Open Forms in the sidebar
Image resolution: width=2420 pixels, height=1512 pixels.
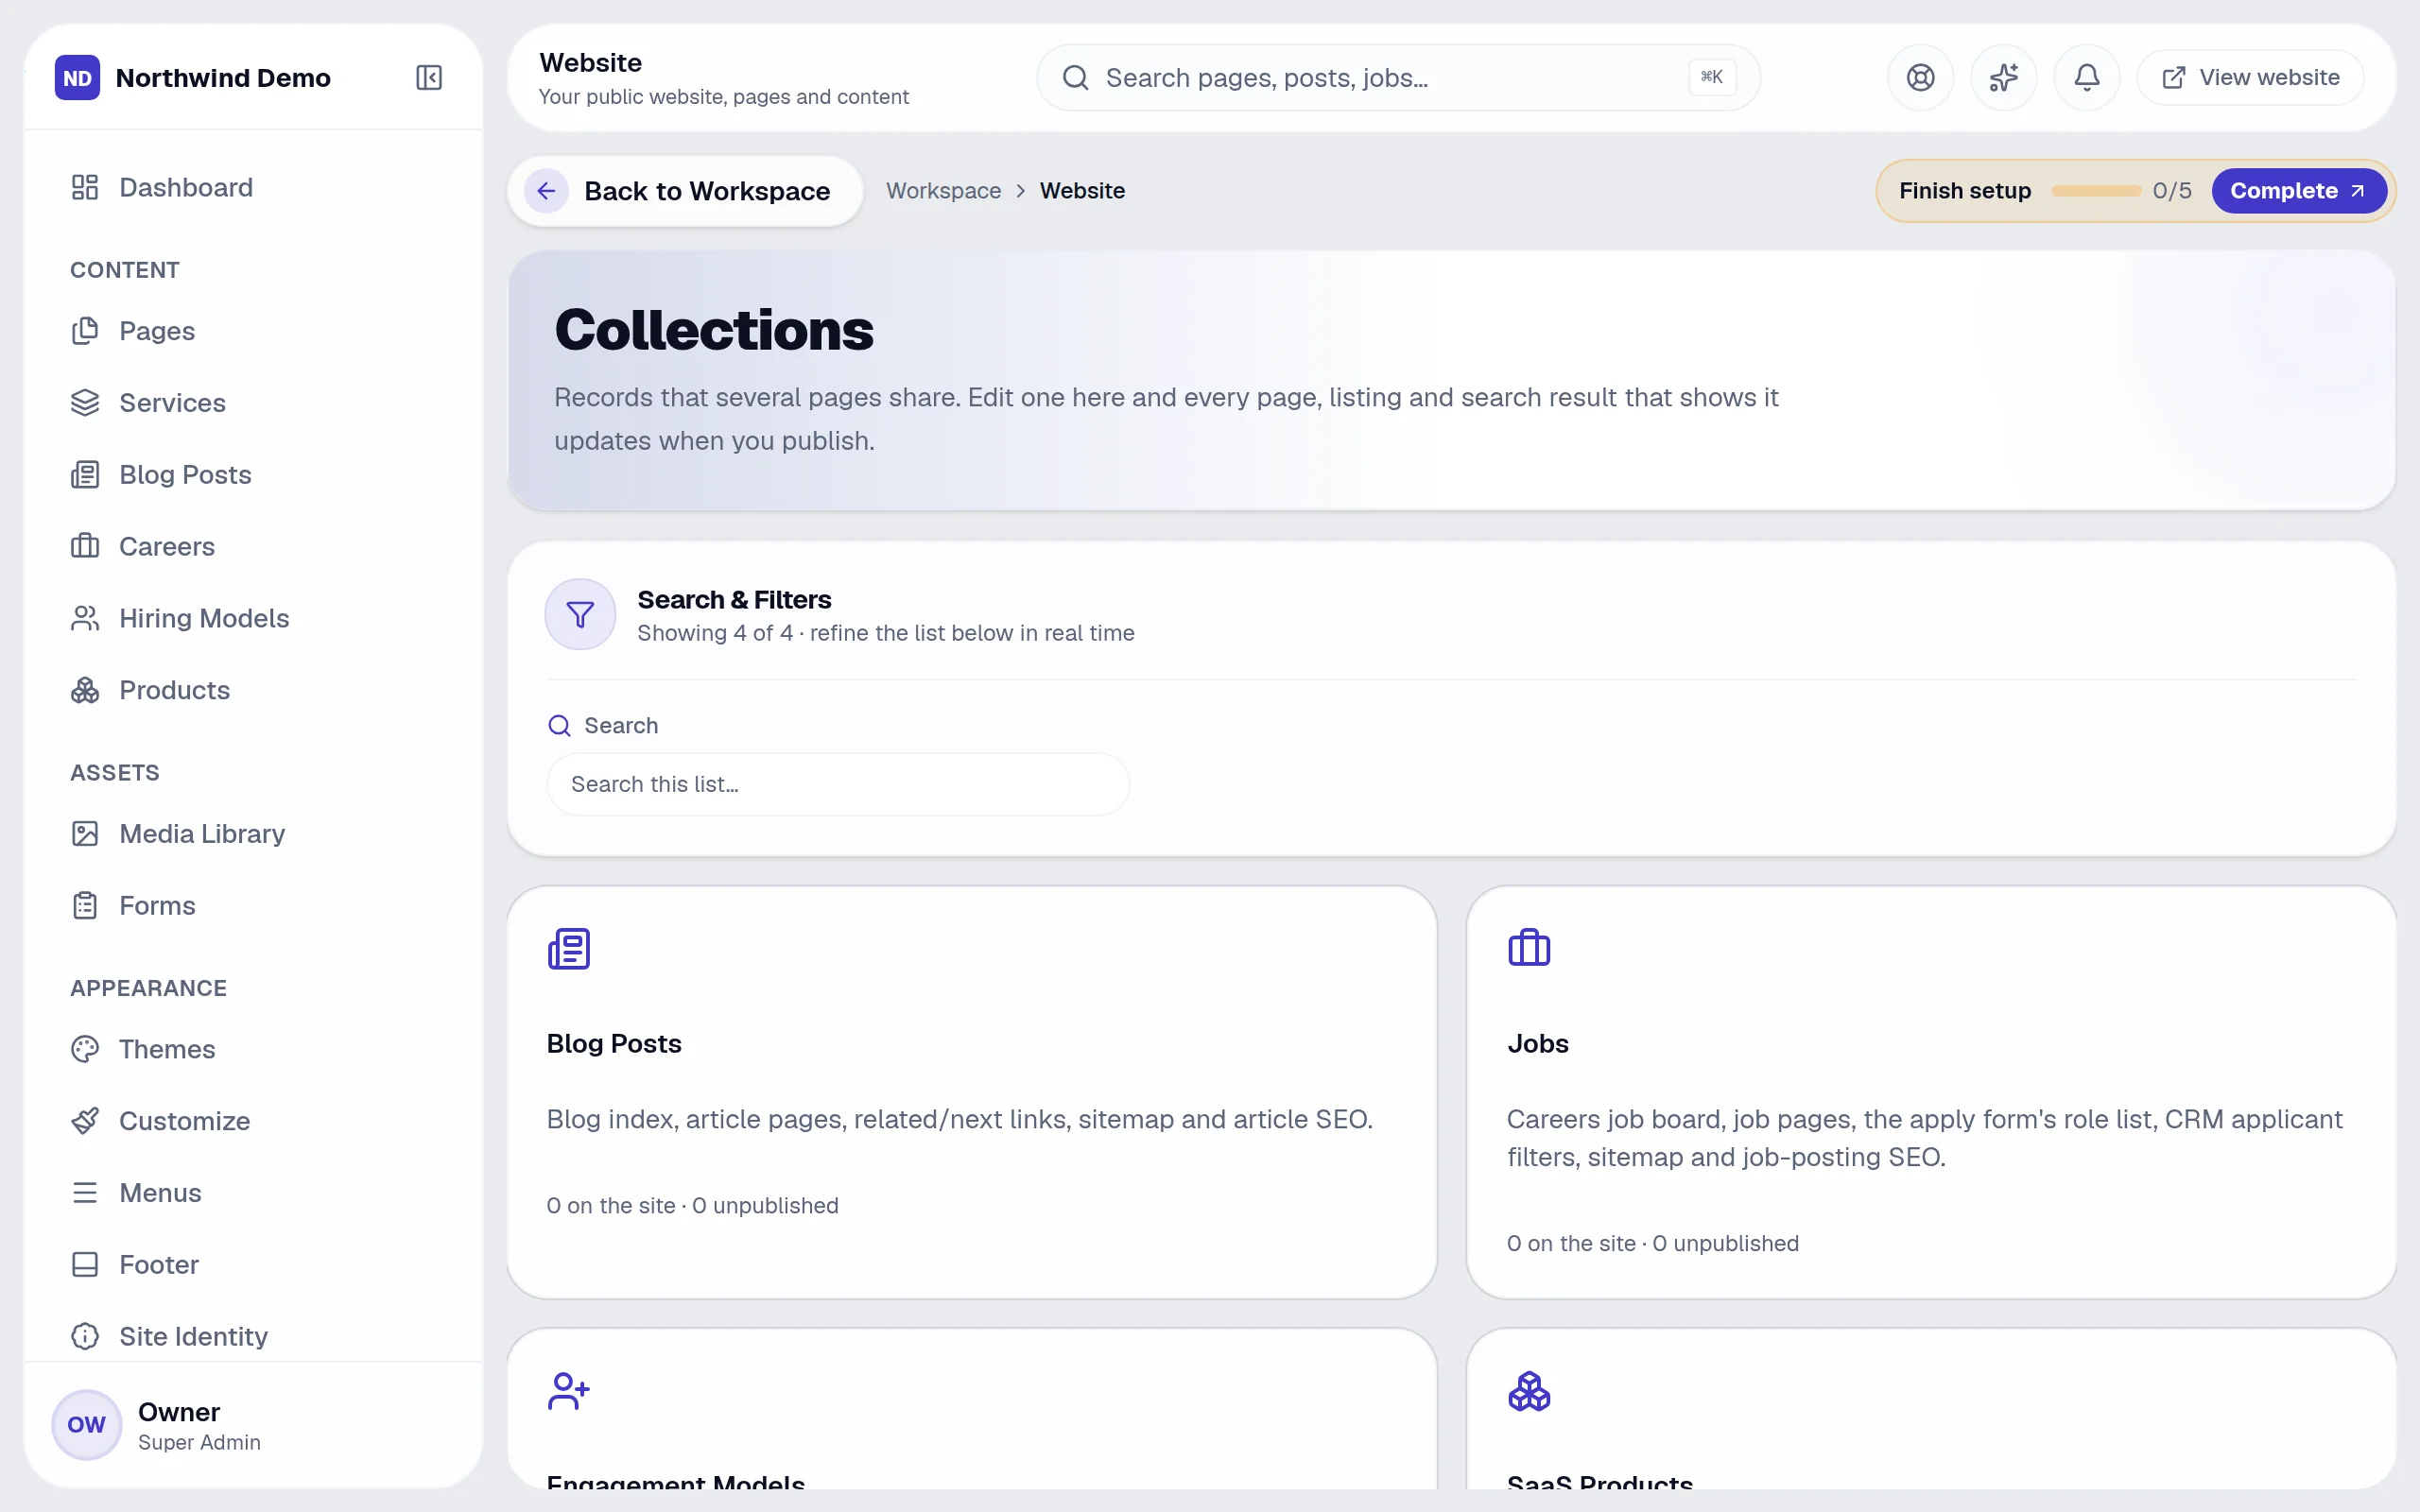click(253, 906)
